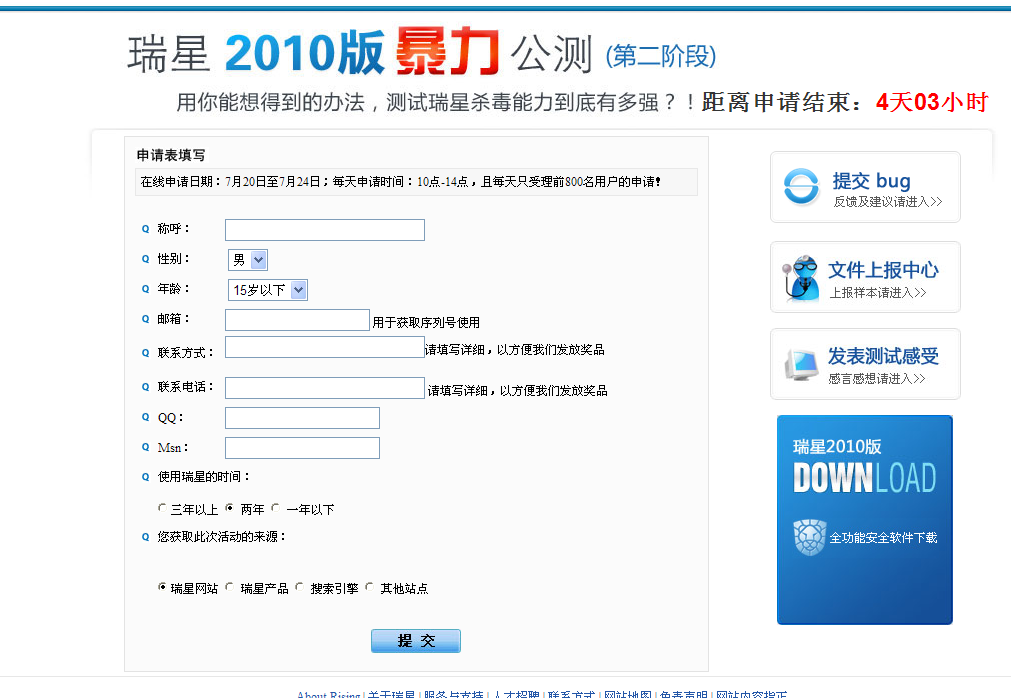Click the 使用瑞星的时间 label
Screen dimensions: 1011x698
click(204, 477)
